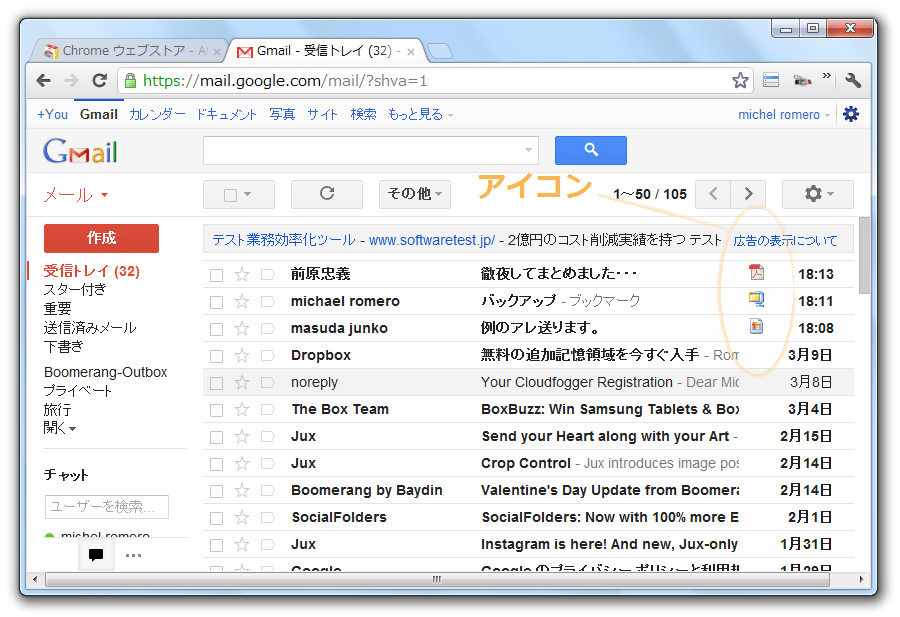
Task: Open the Chrome wrench menu
Action: coord(853,80)
